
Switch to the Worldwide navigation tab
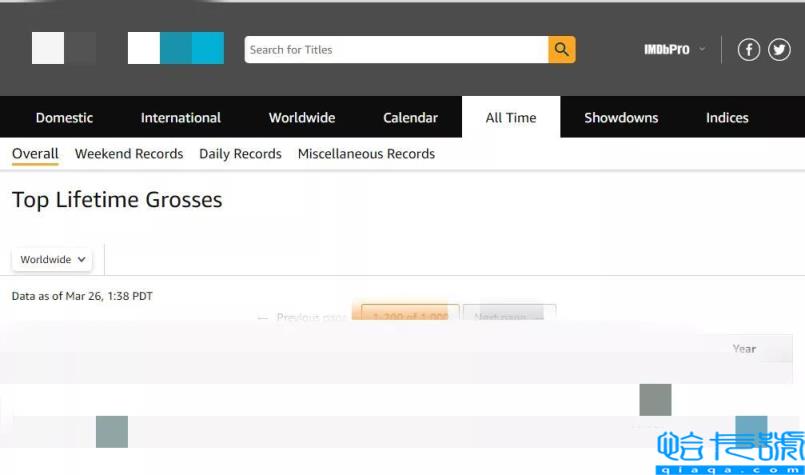point(302,118)
